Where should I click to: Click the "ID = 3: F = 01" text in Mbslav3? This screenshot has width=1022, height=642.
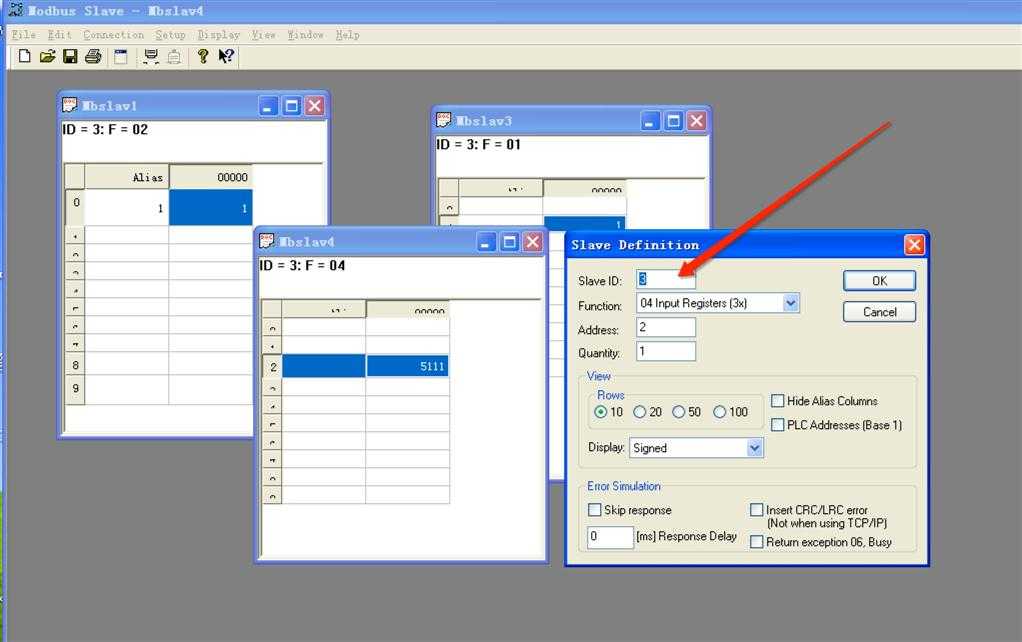pos(479,144)
